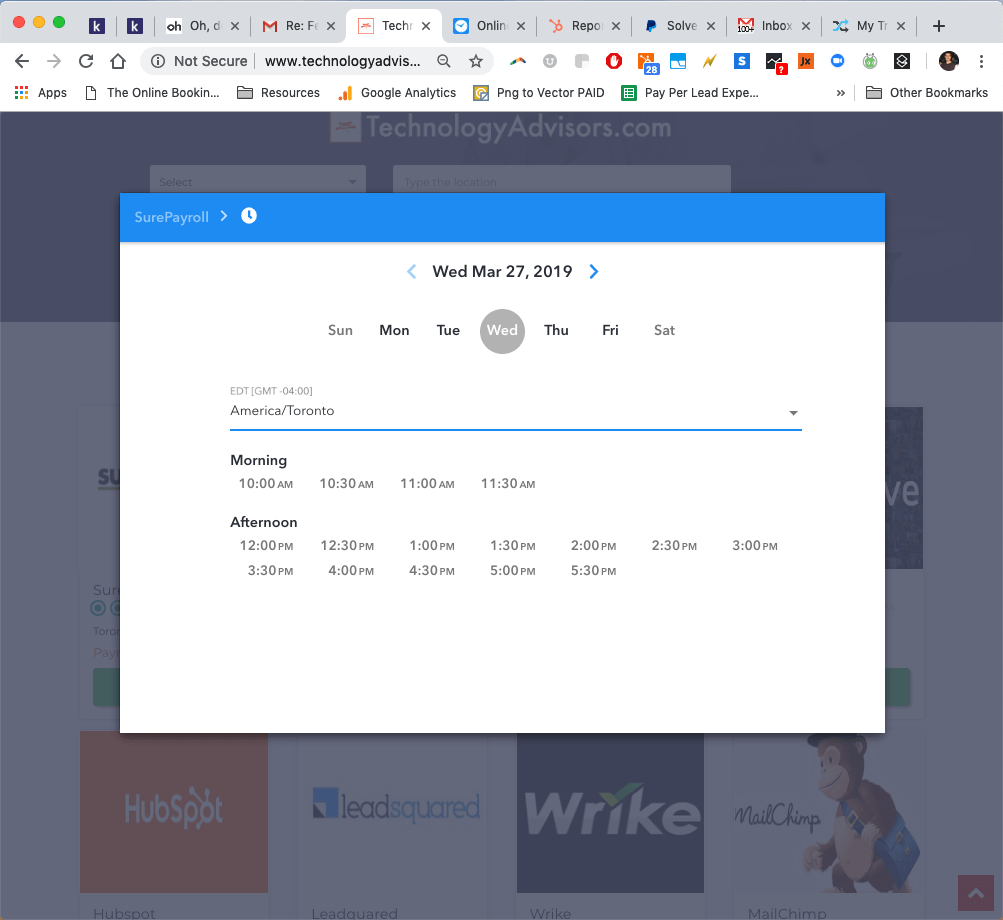
Task: Open The Online Bookin... bookmark
Action: tap(152, 93)
